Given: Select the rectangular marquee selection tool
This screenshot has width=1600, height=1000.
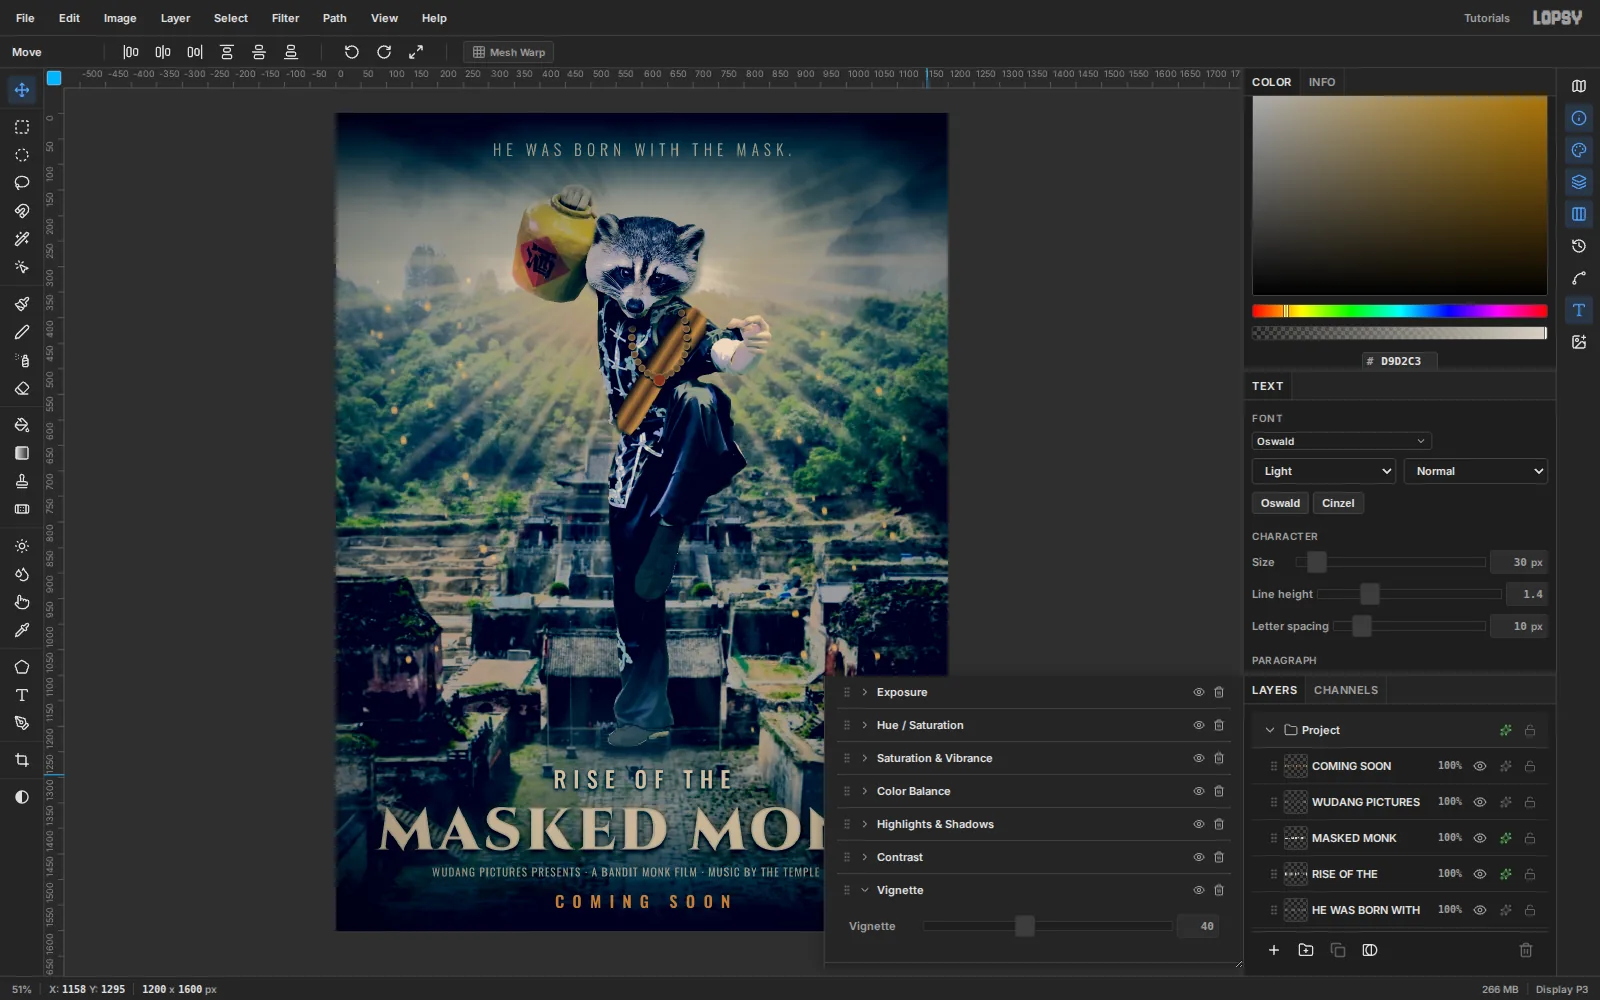Looking at the screenshot, I should [x=21, y=127].
